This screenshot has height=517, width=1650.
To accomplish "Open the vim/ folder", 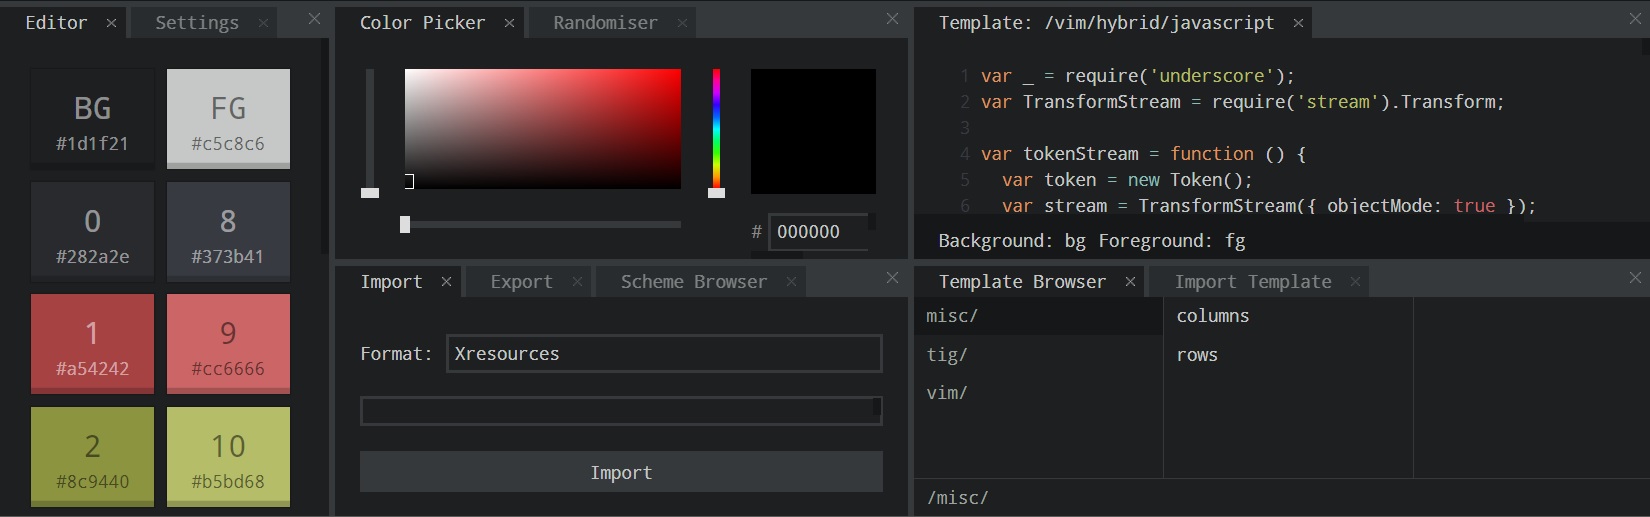I will click(947, 393).
